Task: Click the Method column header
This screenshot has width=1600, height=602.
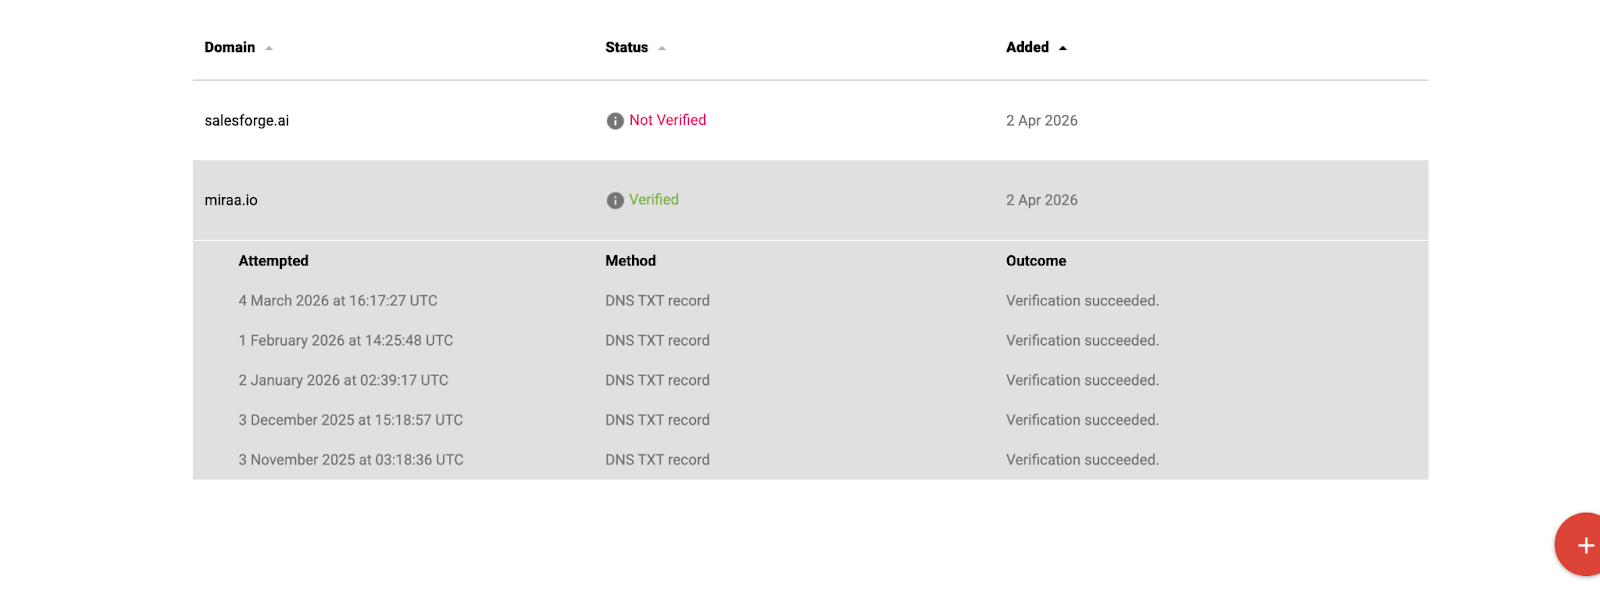Action: [630, 261]
